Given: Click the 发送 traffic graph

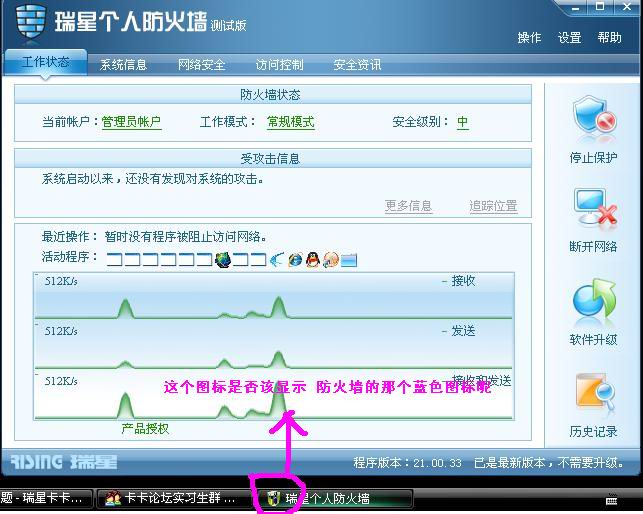Looking at the screenshot, I should pos(274,345).
